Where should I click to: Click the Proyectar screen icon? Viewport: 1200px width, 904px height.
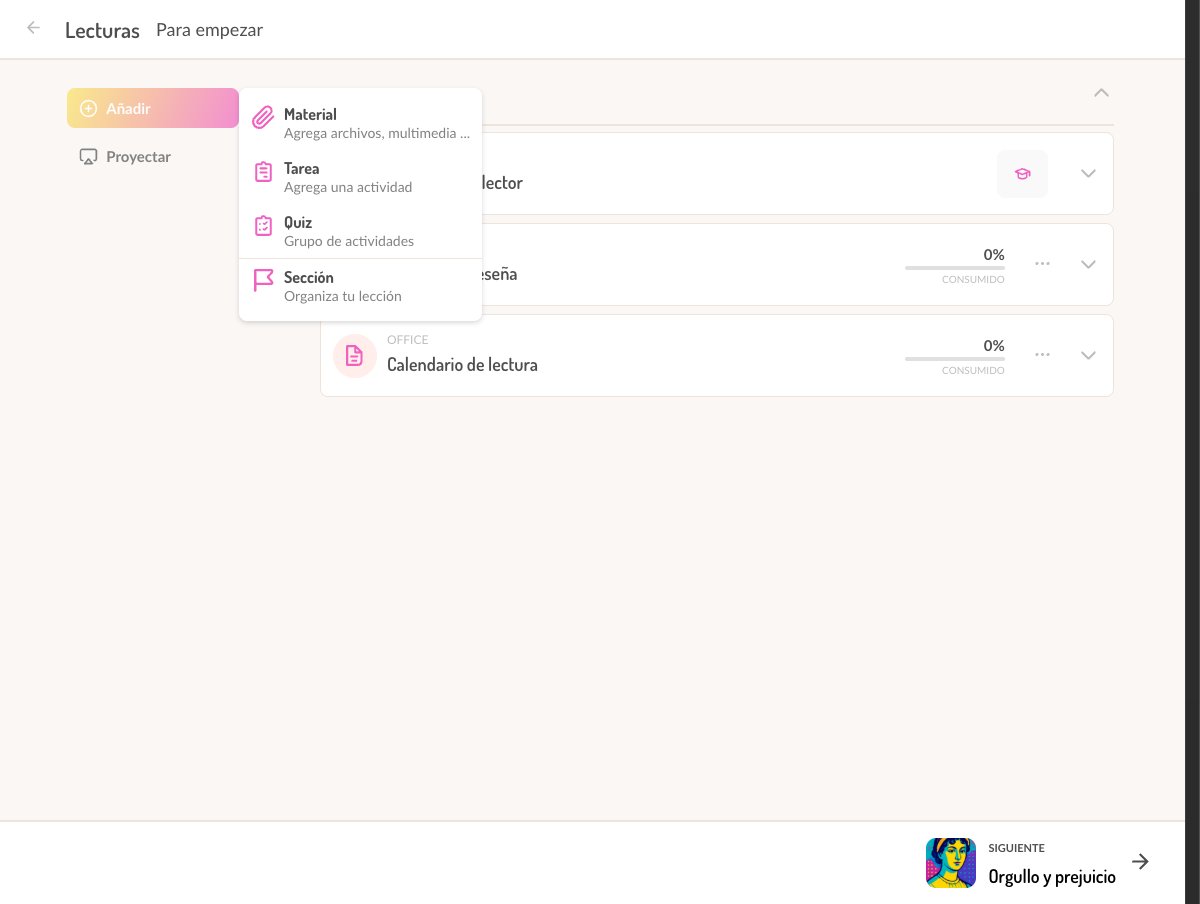pos(88,157)
